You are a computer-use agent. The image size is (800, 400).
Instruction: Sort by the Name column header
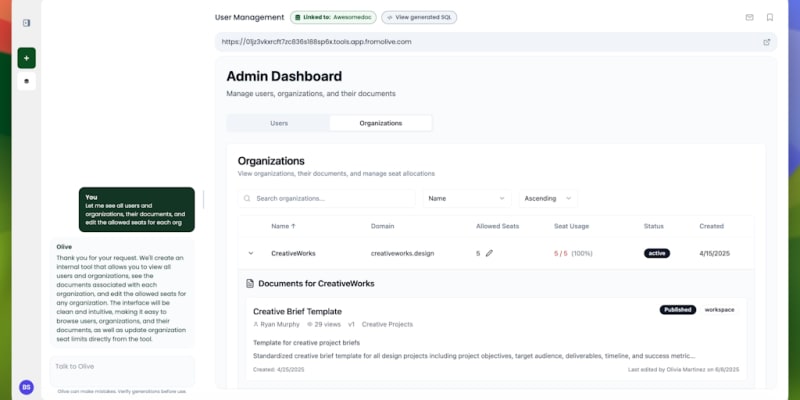[x=283, y=226]
